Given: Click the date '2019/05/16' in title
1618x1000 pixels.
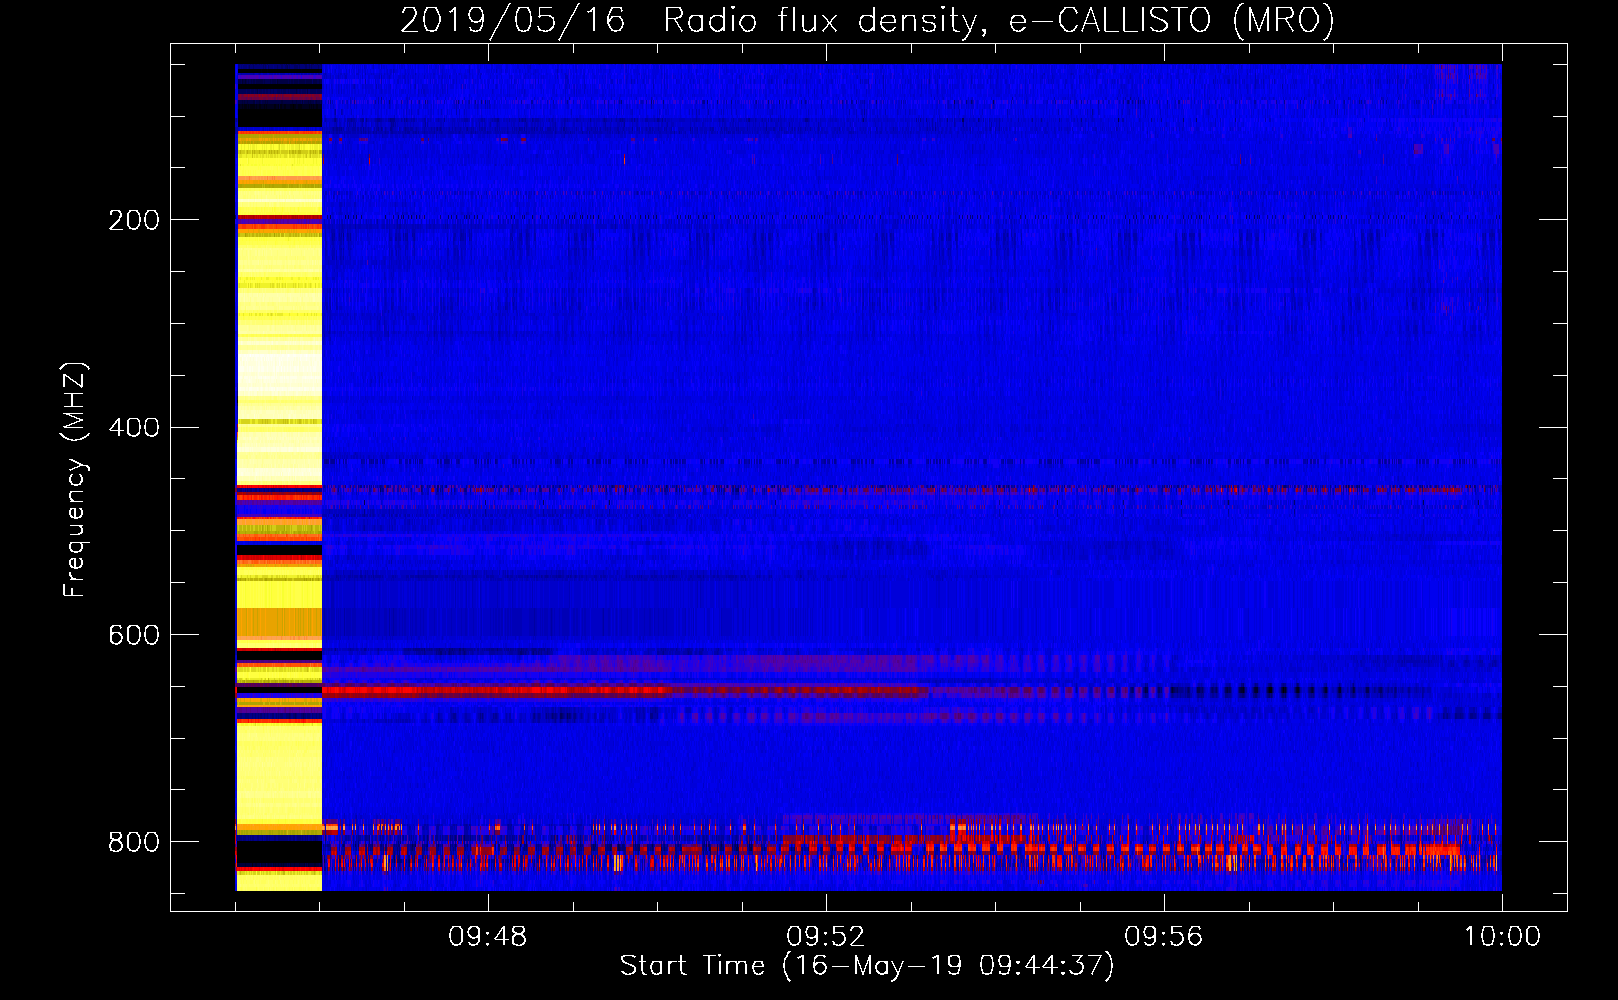Looking at the screenshot, I should pos(513,20).
